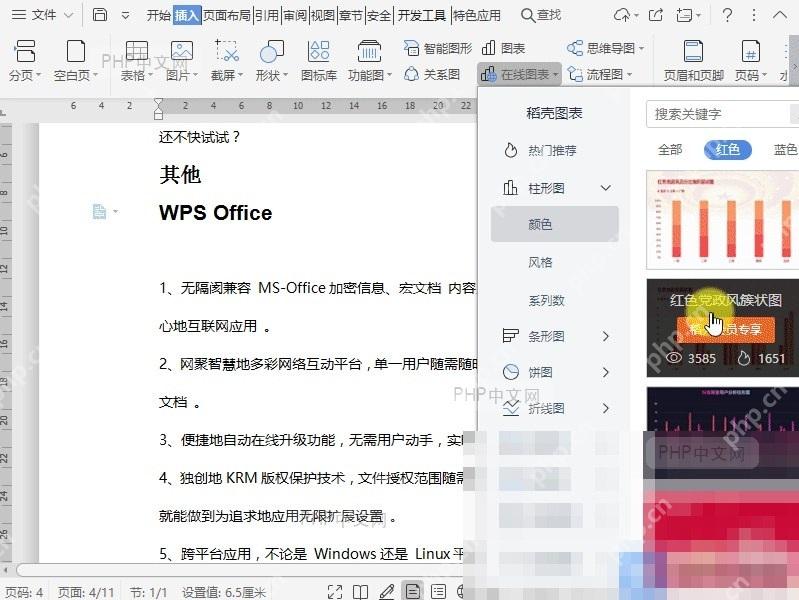Open the help question mark icon
The height and width of the screenshot is (600, 799).
click(x=727, y=15)
